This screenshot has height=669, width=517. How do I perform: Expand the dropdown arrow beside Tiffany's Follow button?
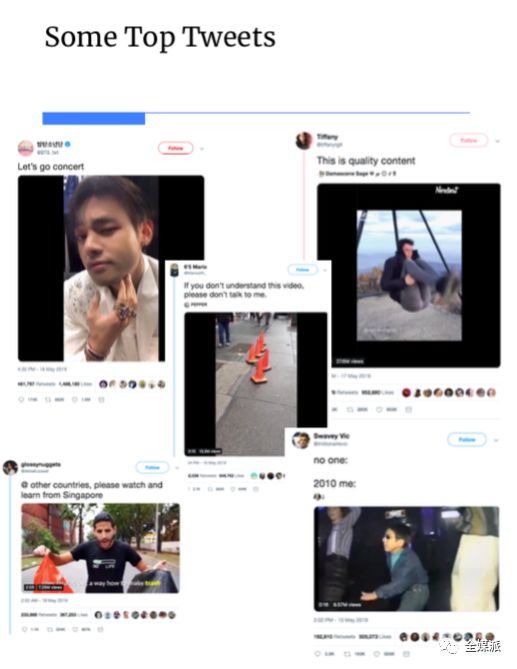[497, 141]
